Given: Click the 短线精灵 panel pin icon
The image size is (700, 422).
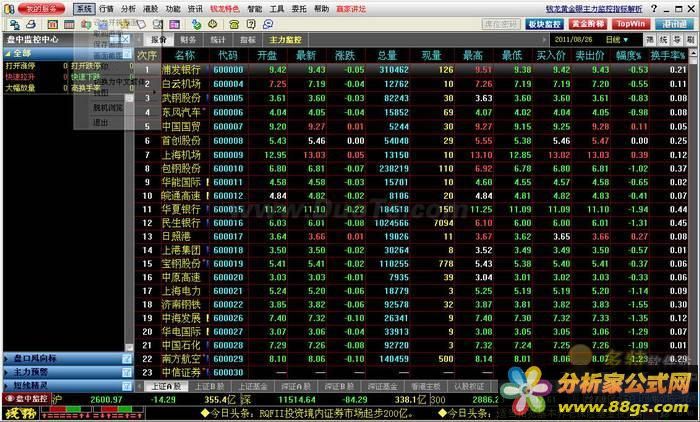Looking at the screenshot, I should point(127,385).
